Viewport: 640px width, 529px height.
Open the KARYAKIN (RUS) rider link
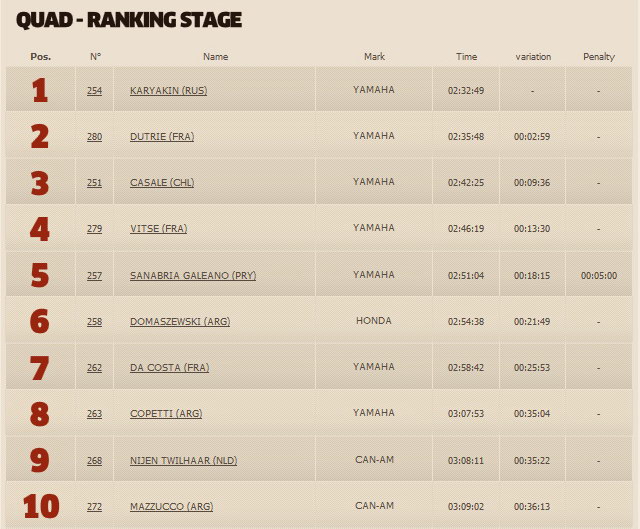coord(168,91)
